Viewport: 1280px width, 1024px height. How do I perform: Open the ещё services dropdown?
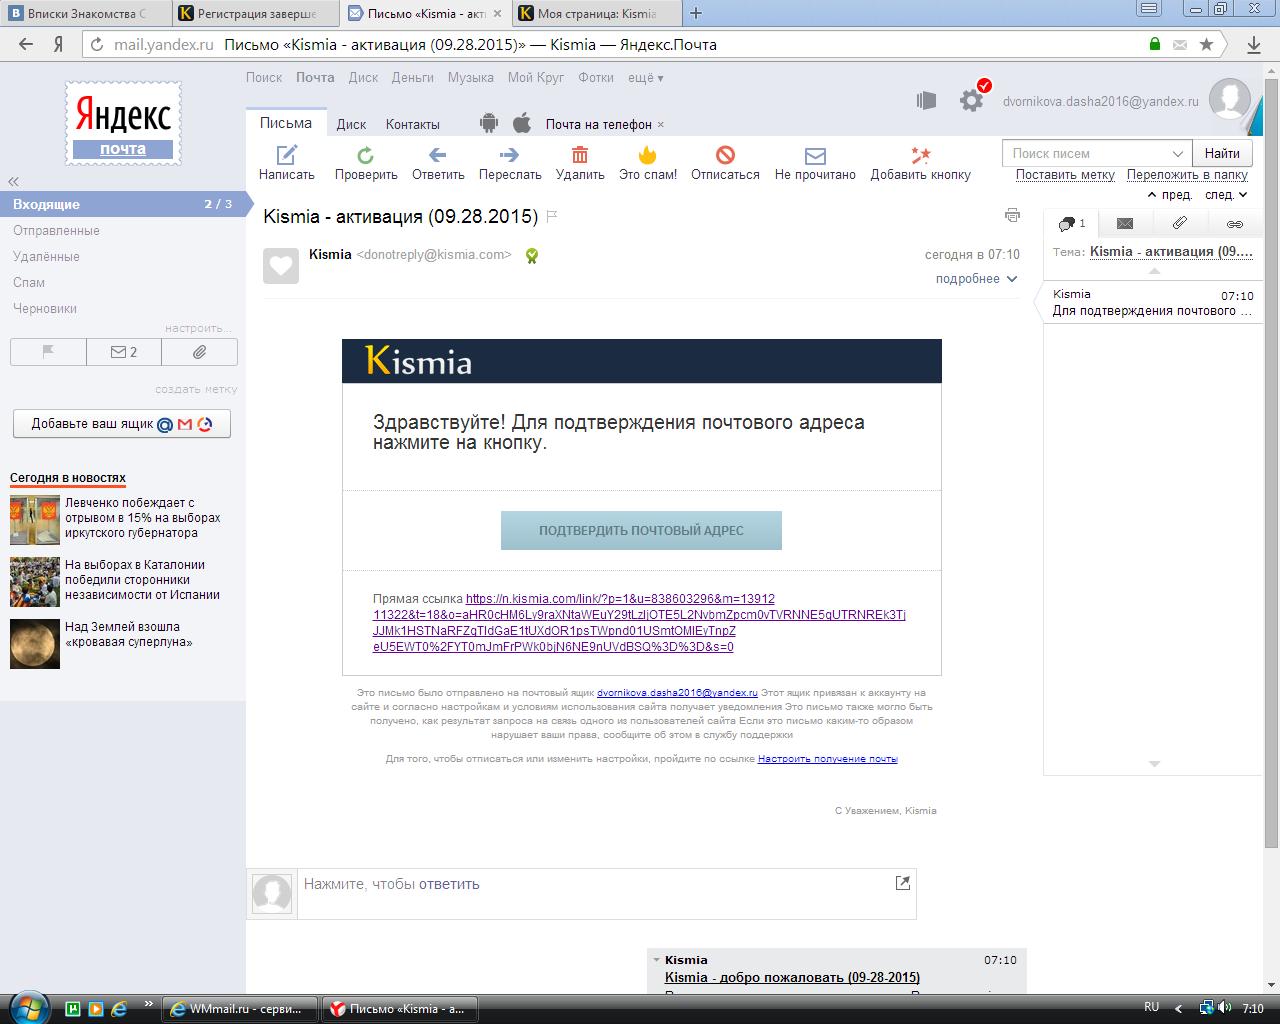(x=645, y=78)
